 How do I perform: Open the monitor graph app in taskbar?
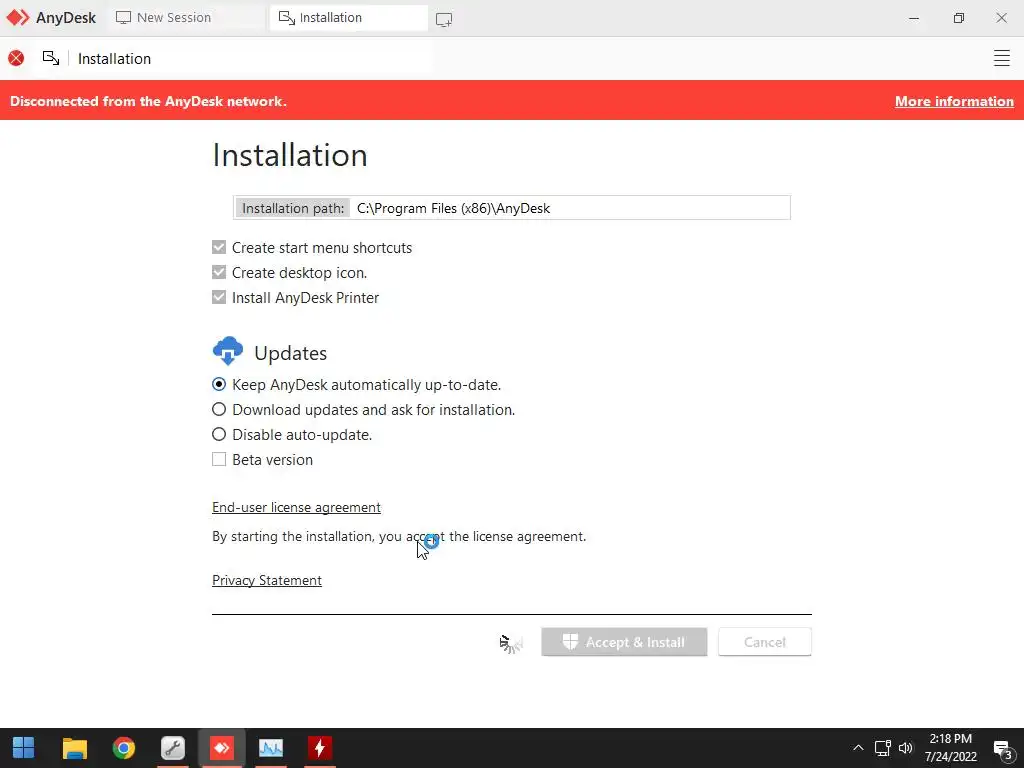271,748
